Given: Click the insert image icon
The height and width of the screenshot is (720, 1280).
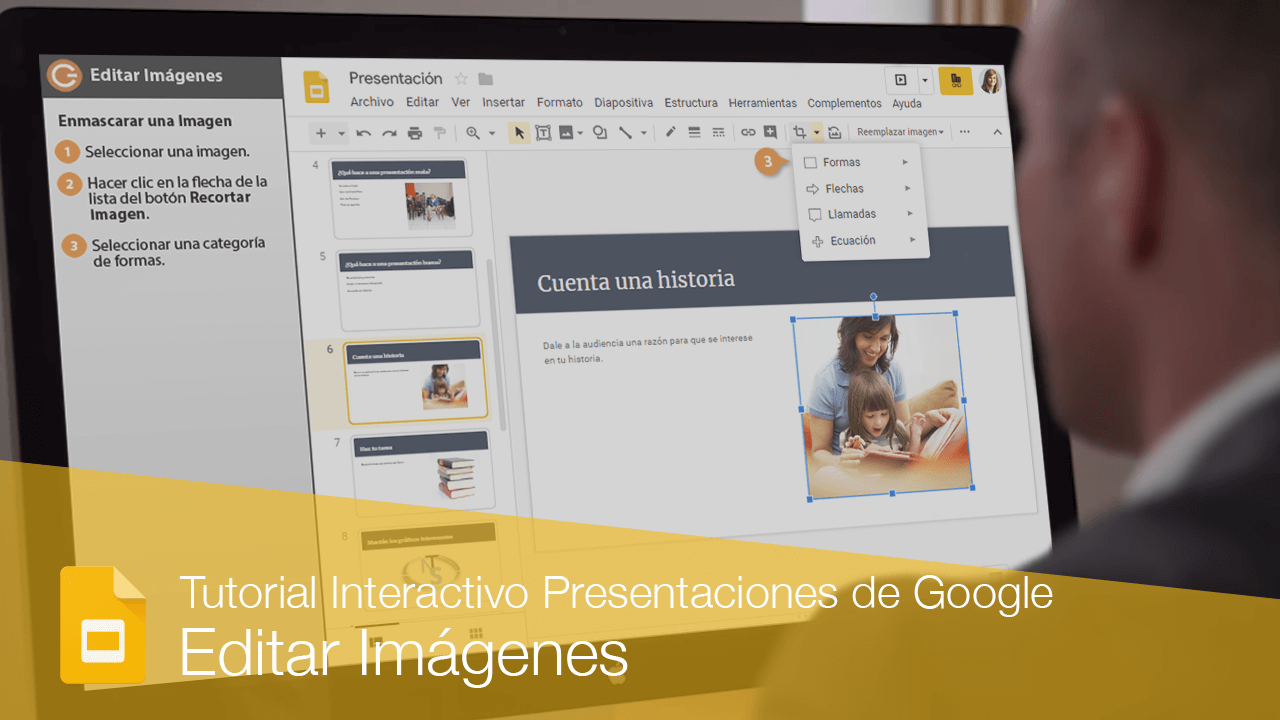Looking at the screenshot, I should click(x=566, y=132).
